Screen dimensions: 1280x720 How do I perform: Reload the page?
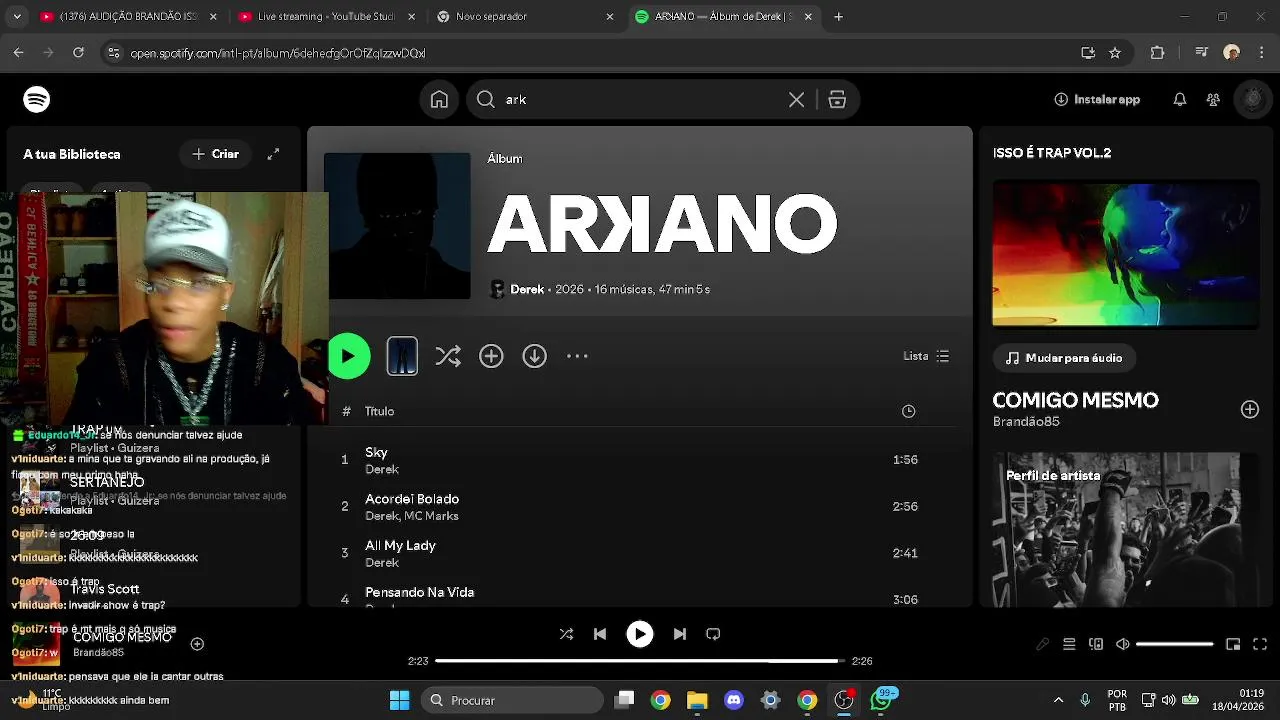coord(78,53)
